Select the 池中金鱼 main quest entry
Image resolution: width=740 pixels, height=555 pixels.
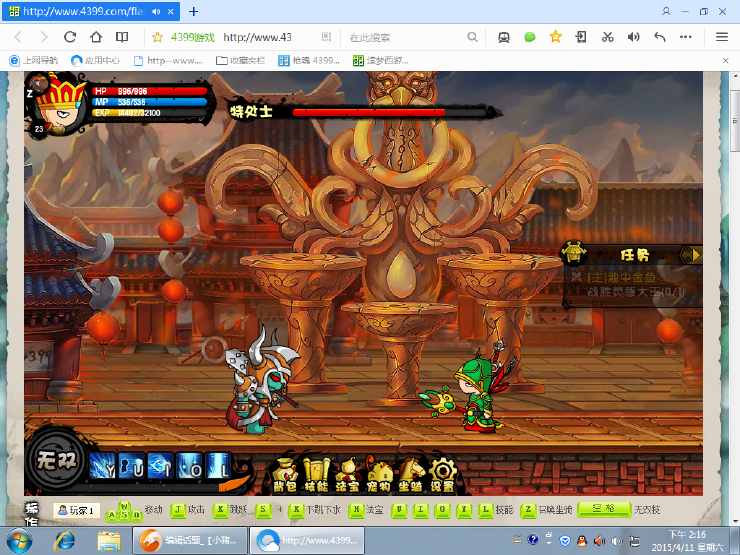621,278
